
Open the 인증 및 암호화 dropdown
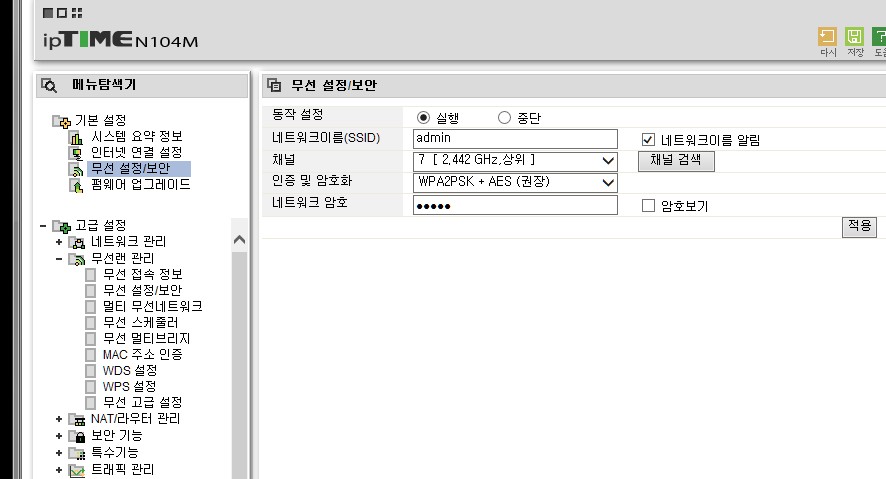[x=515, y=182]
